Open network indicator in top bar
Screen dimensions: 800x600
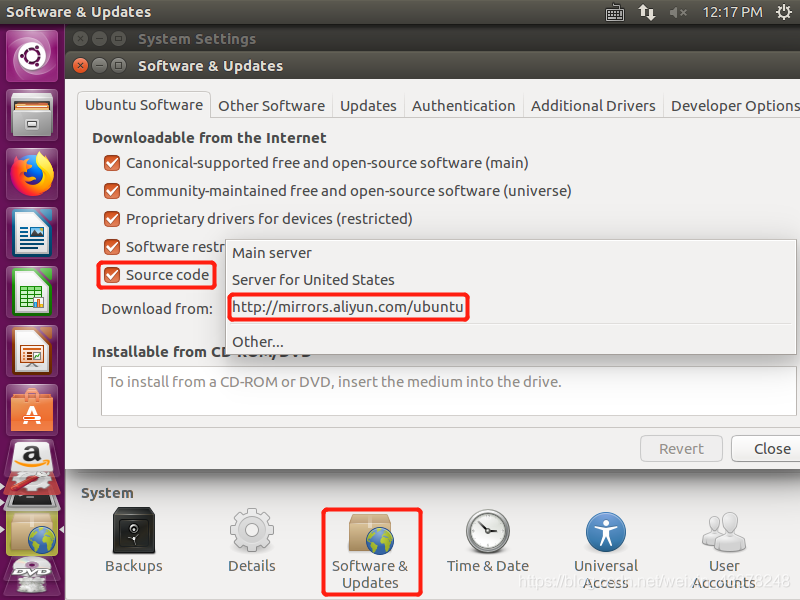coord(646,12)
